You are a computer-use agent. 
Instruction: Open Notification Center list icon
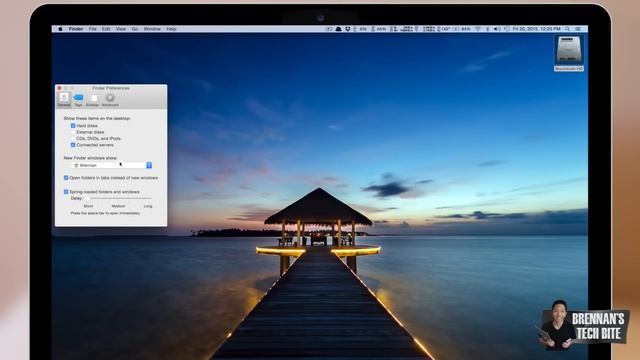pyautogui.click(x=578, y=29)
